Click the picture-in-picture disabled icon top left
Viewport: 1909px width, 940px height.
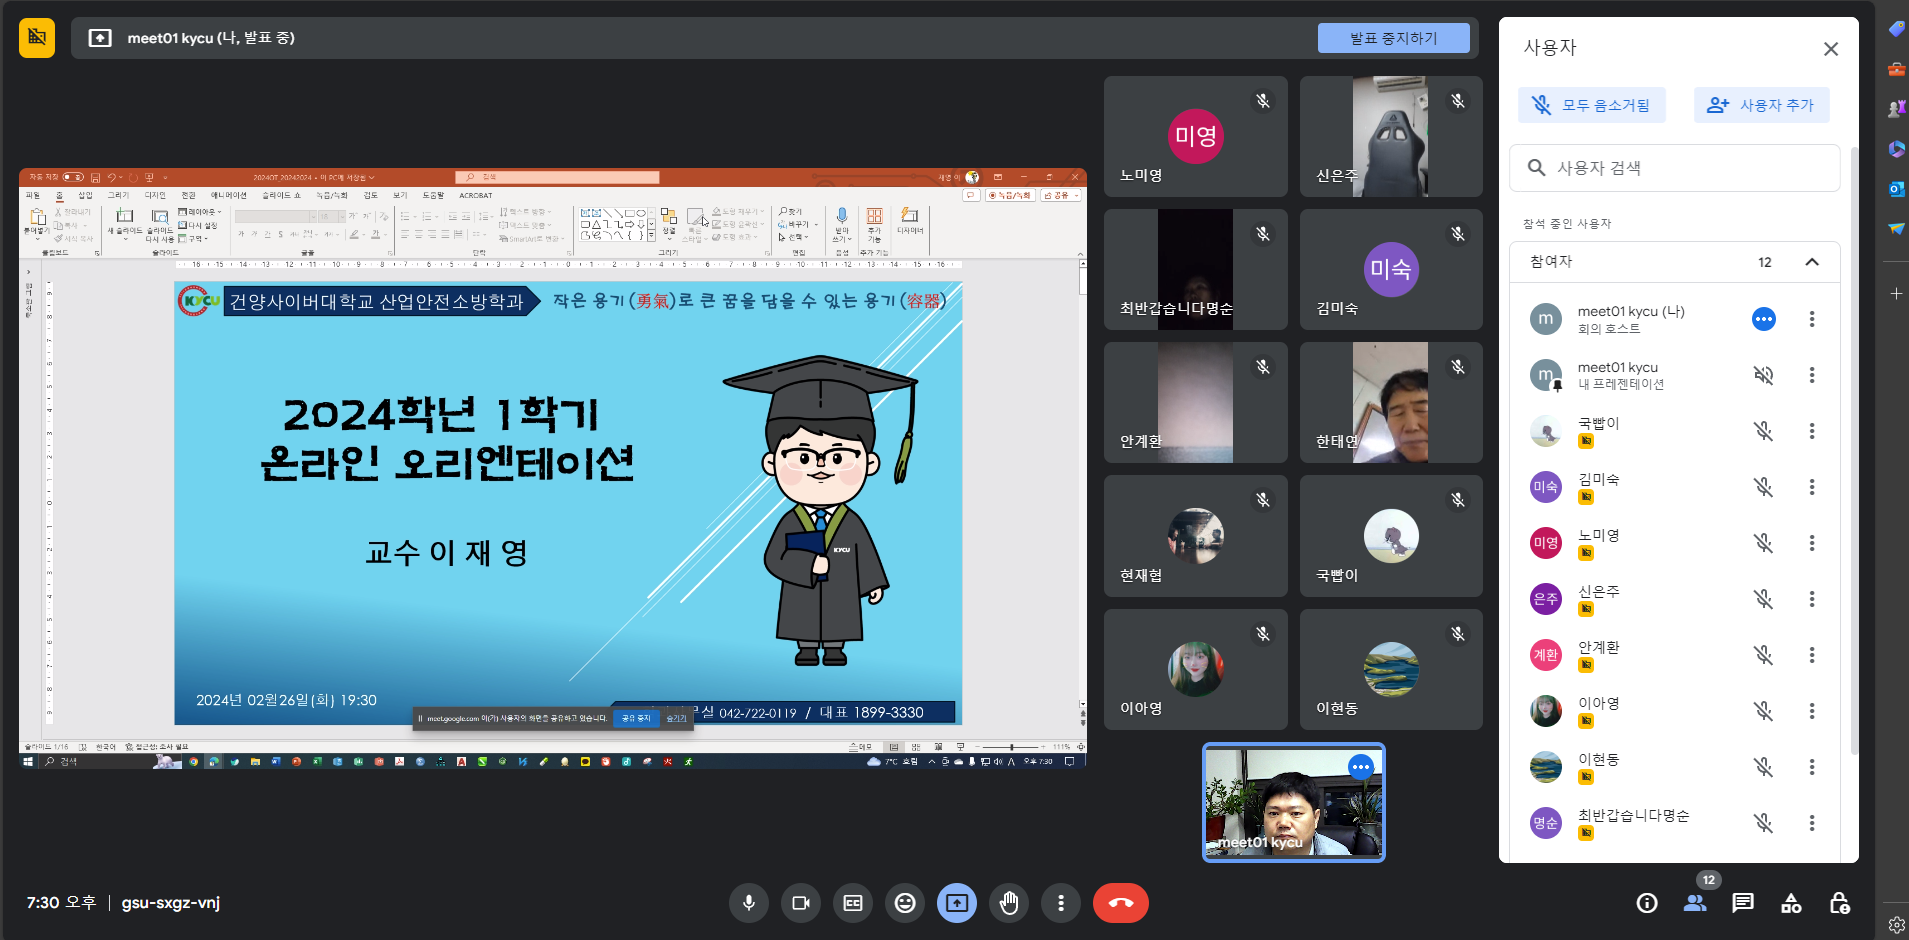coord(37,38)
